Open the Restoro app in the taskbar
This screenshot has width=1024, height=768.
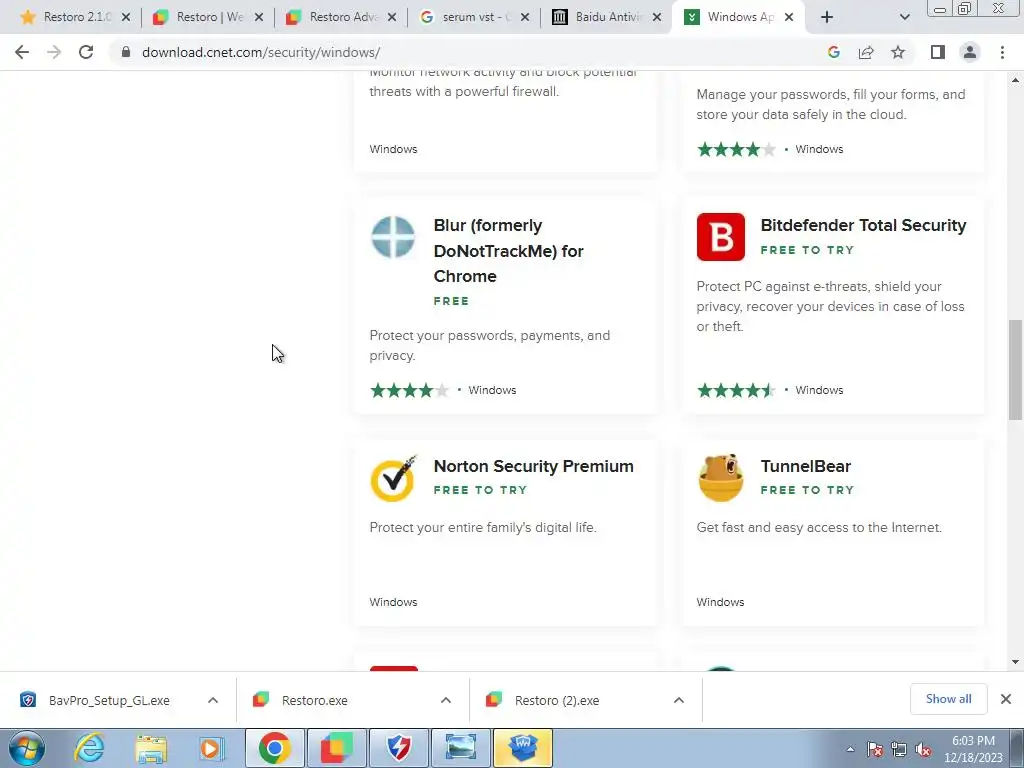(337, 748)
